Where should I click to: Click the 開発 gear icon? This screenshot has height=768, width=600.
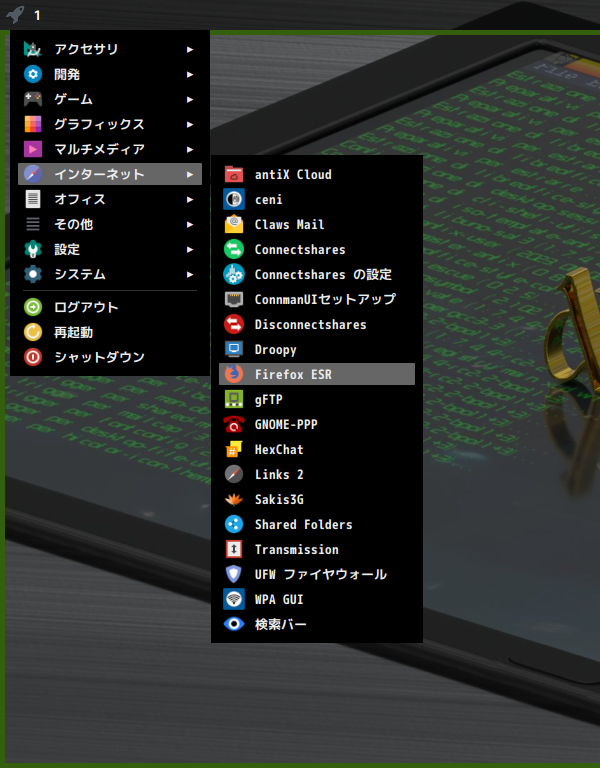33,74
